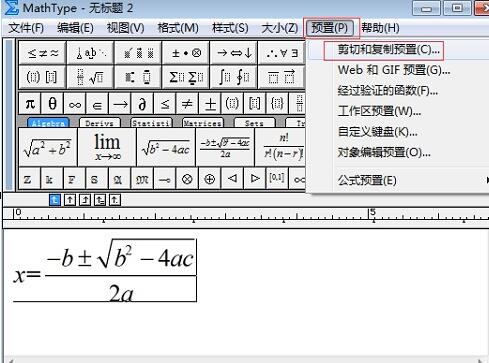Click inside the quadratic formula in editing area
This screenshot has width=489, height=363.
(x=105, y=271)
